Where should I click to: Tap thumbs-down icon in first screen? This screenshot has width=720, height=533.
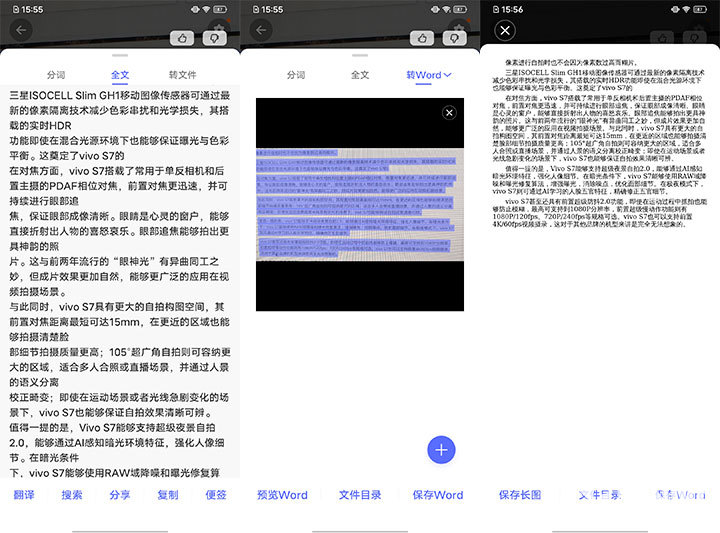coord(214,38)
